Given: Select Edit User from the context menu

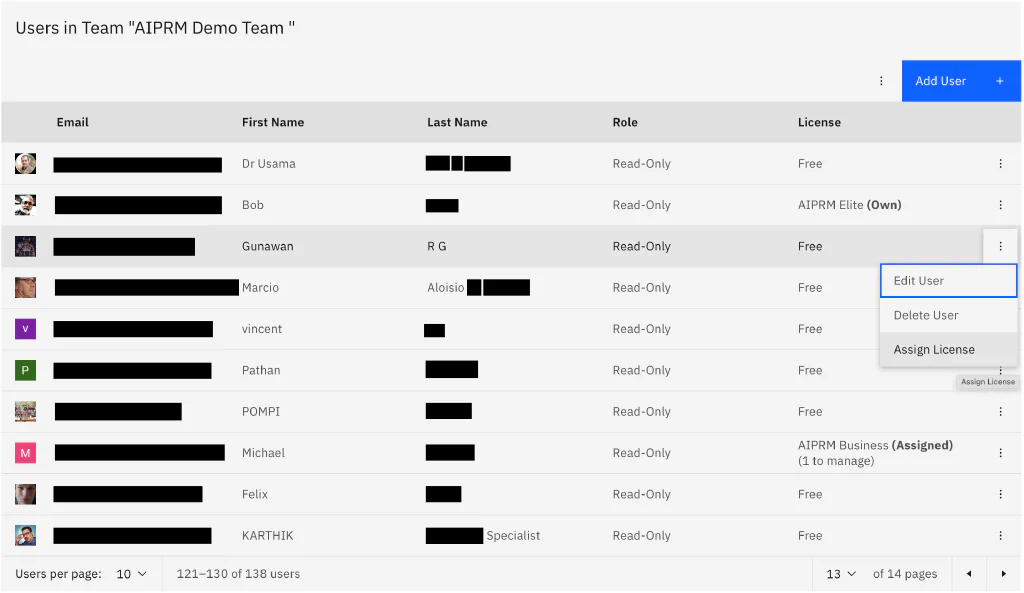Looking at the screenshot, I should [948, 281].
